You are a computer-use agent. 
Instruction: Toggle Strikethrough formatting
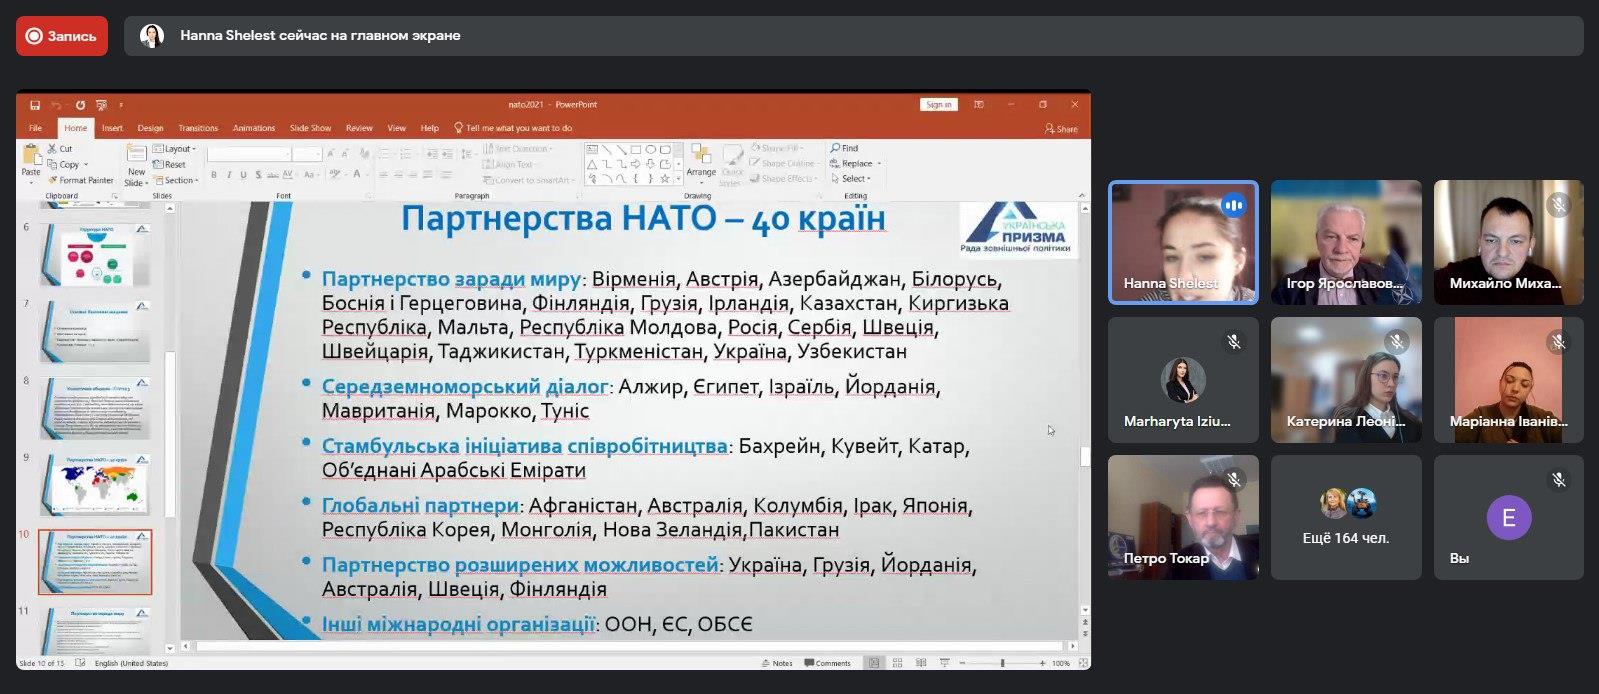tap(273, 175)
